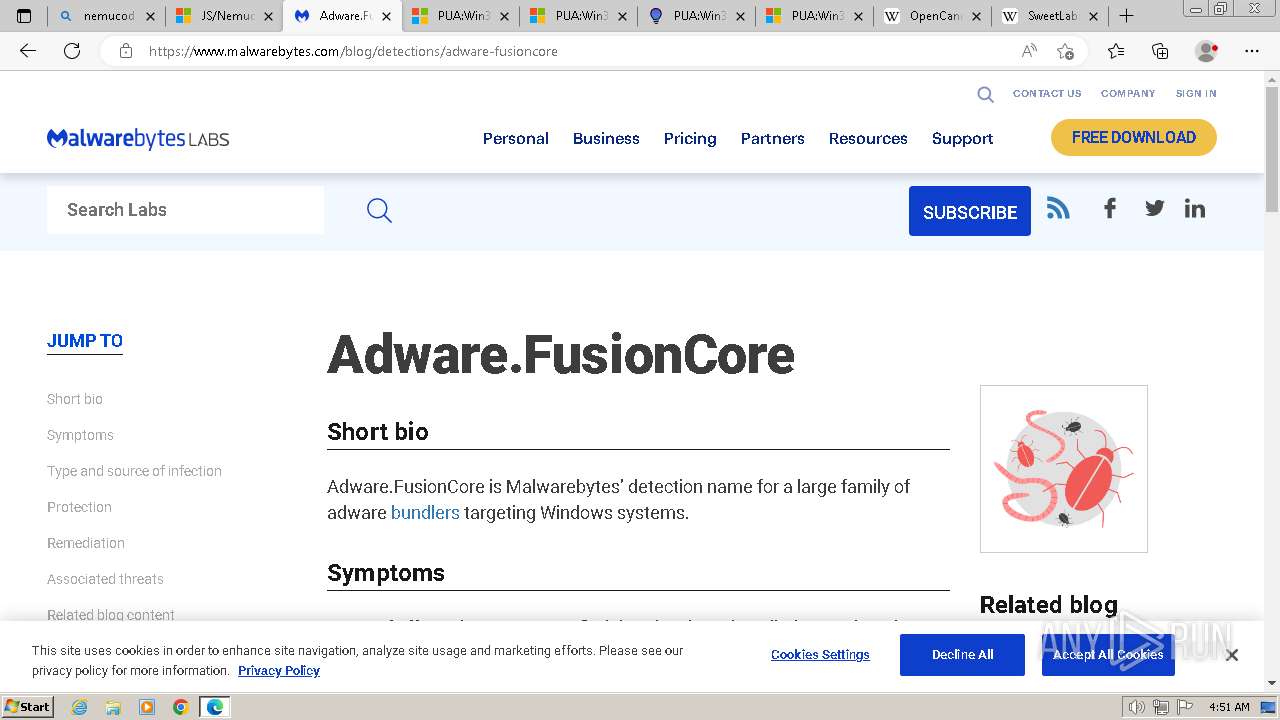Screen dimensions: 1280x720
Task: Open Internet Explorer from the taskbar
Action: (x=80, y=707)
